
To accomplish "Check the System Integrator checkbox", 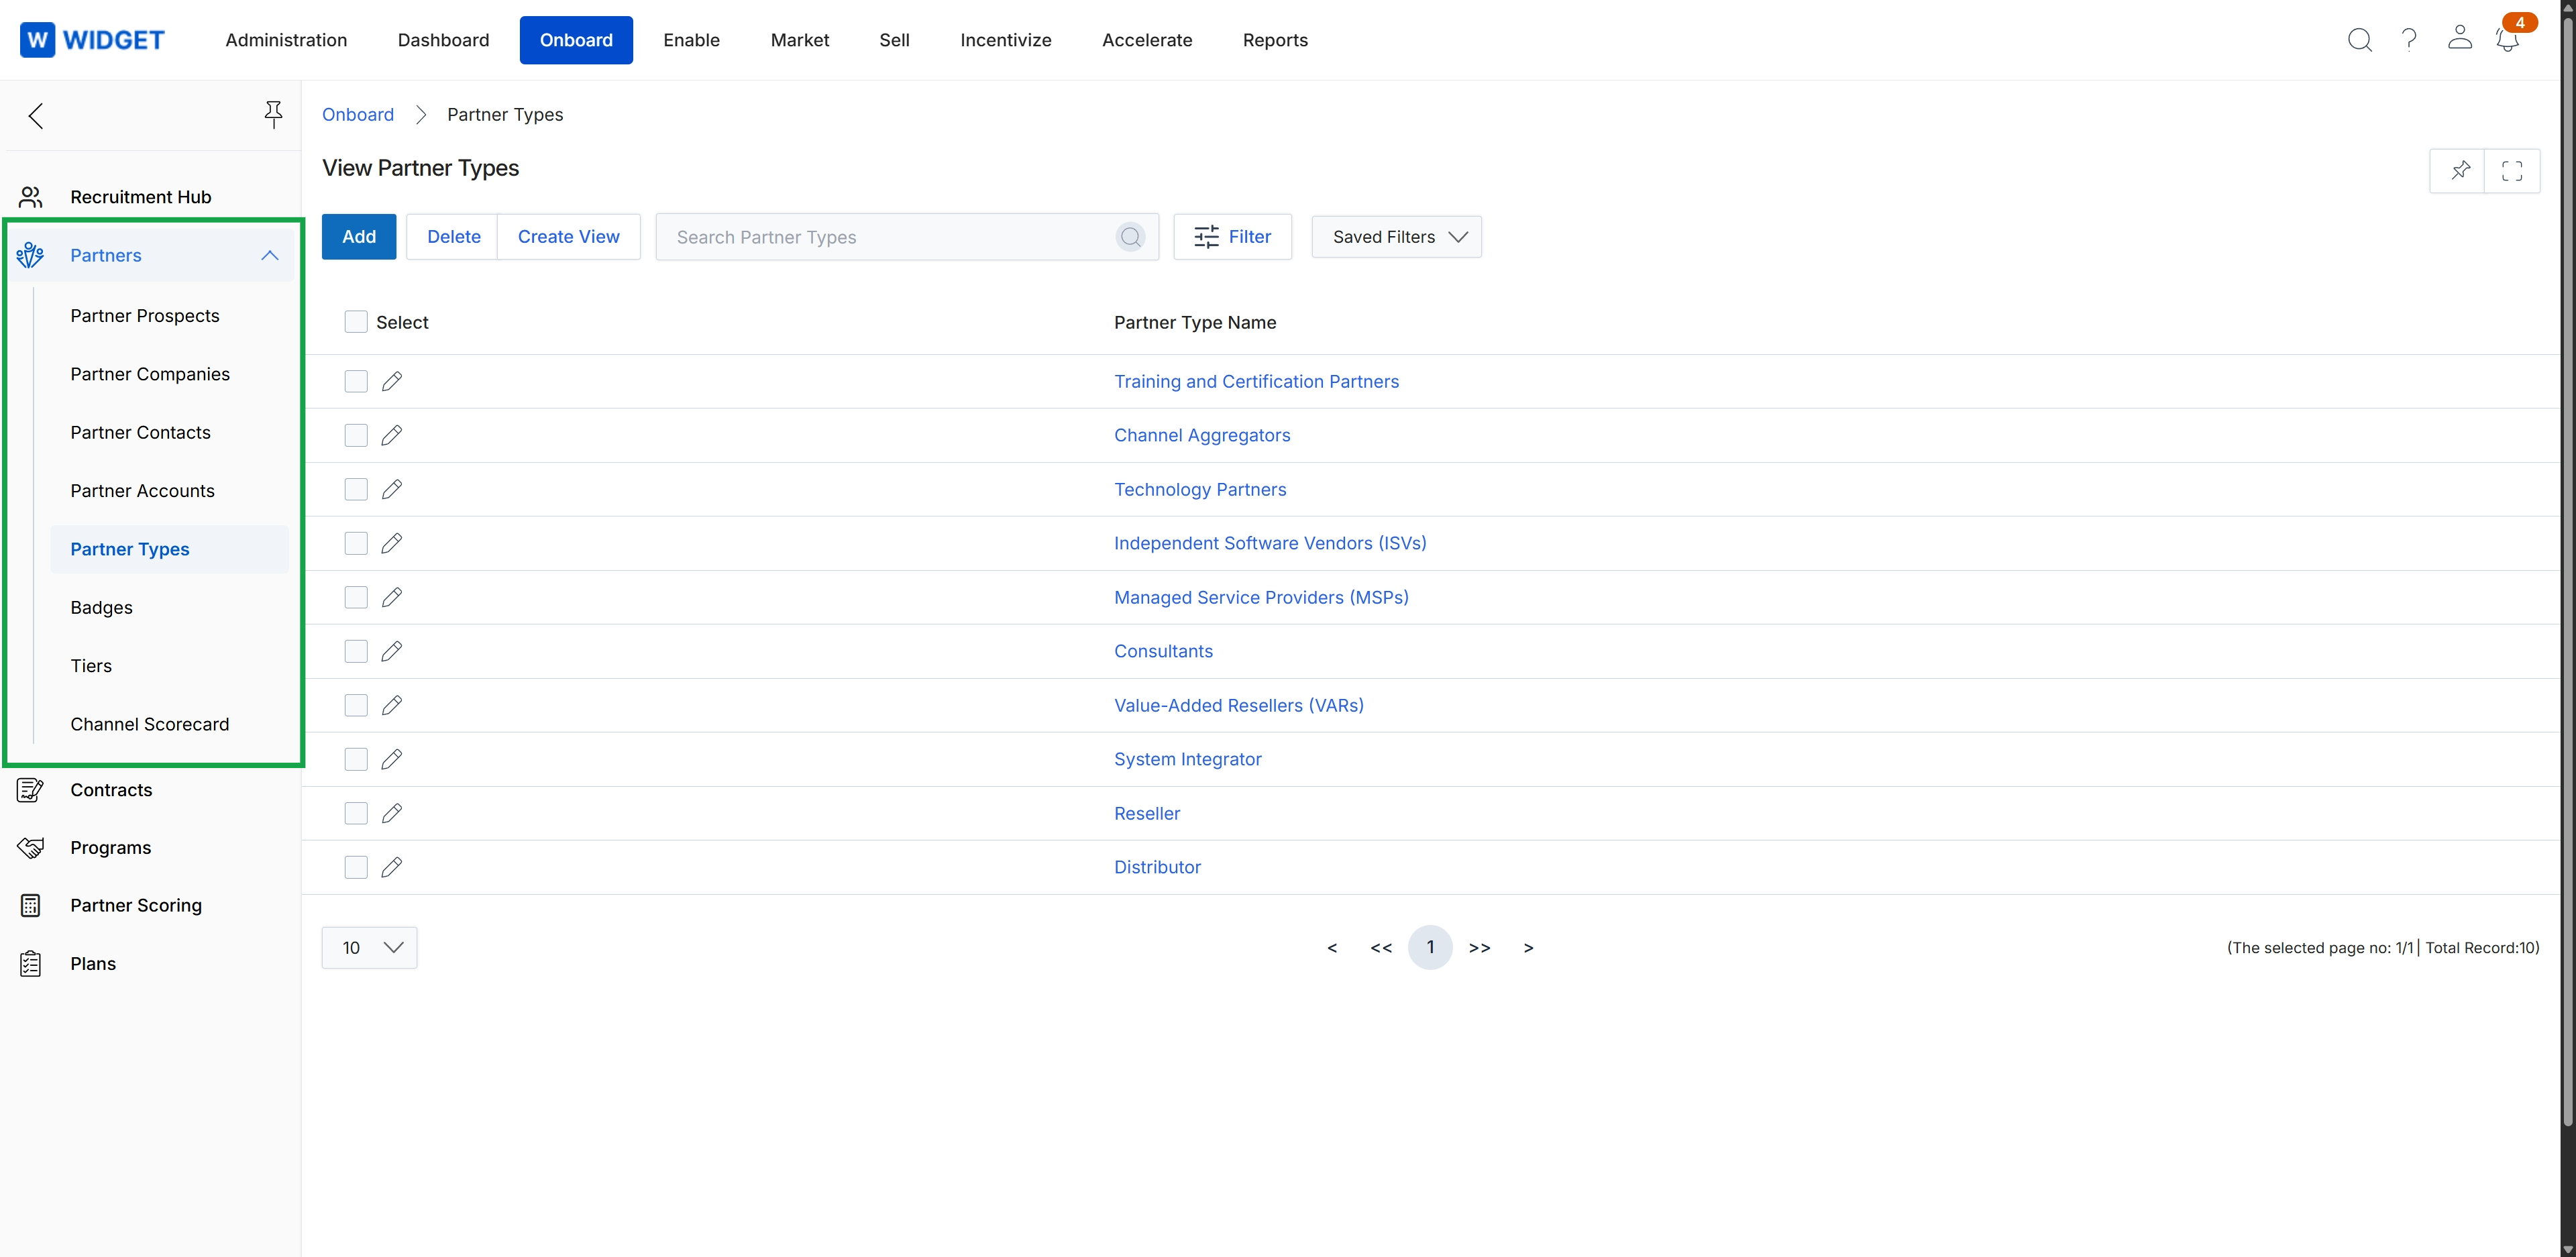I will tap(356, 759).
